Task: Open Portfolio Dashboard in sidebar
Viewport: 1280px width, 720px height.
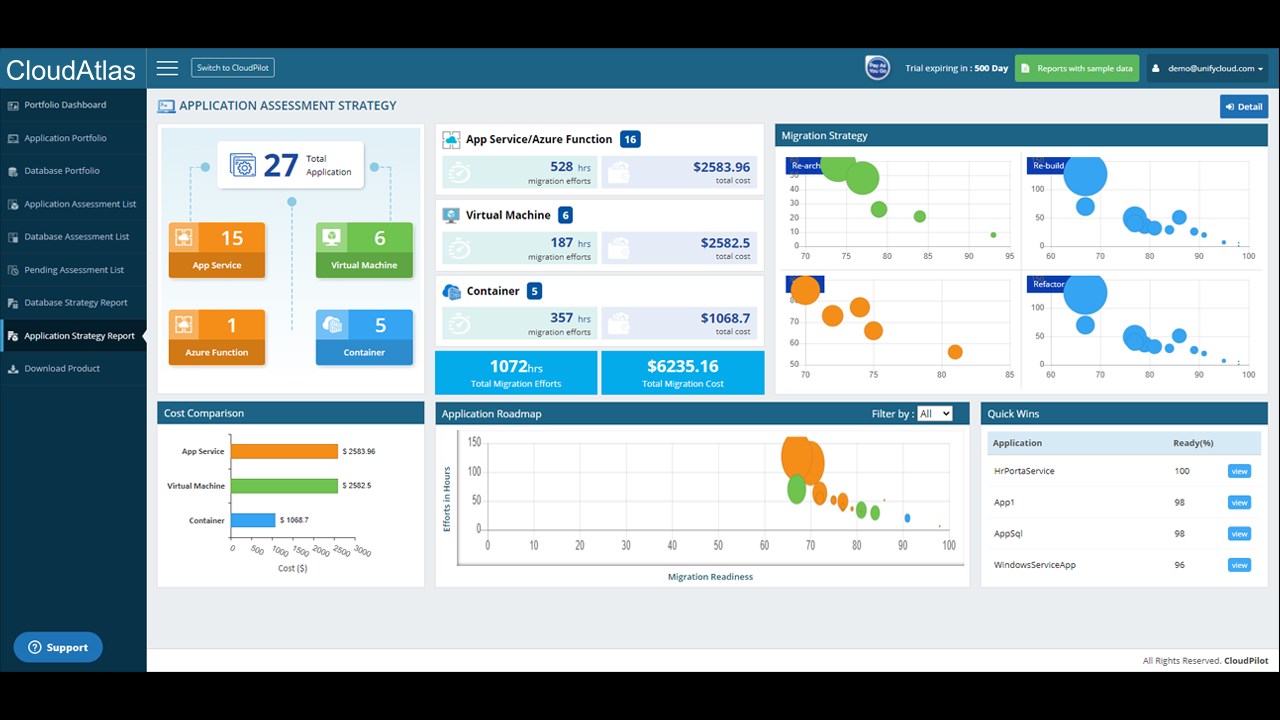Action: [x=65, y=105]
